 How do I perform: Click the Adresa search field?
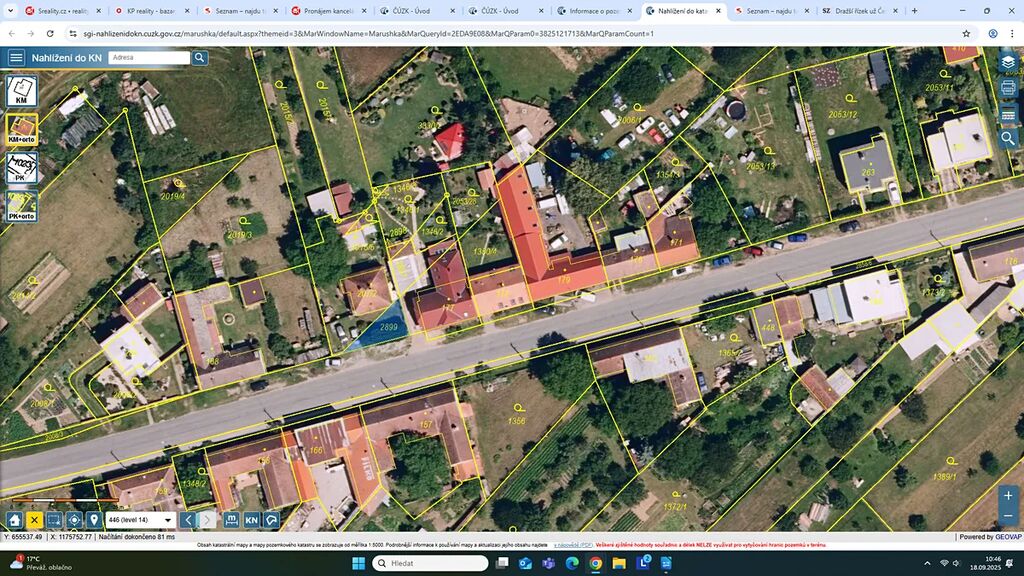[149, 57]
